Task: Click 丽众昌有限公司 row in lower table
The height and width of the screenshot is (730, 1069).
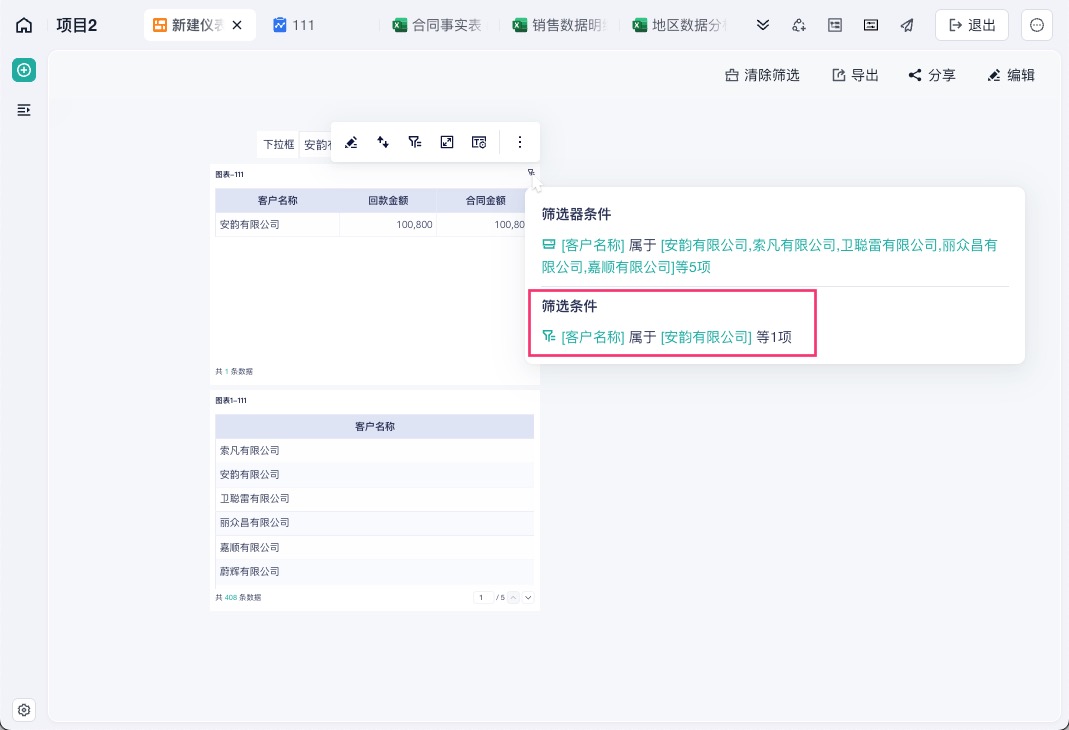Action: pyautogui.click(x=374, y=523)
